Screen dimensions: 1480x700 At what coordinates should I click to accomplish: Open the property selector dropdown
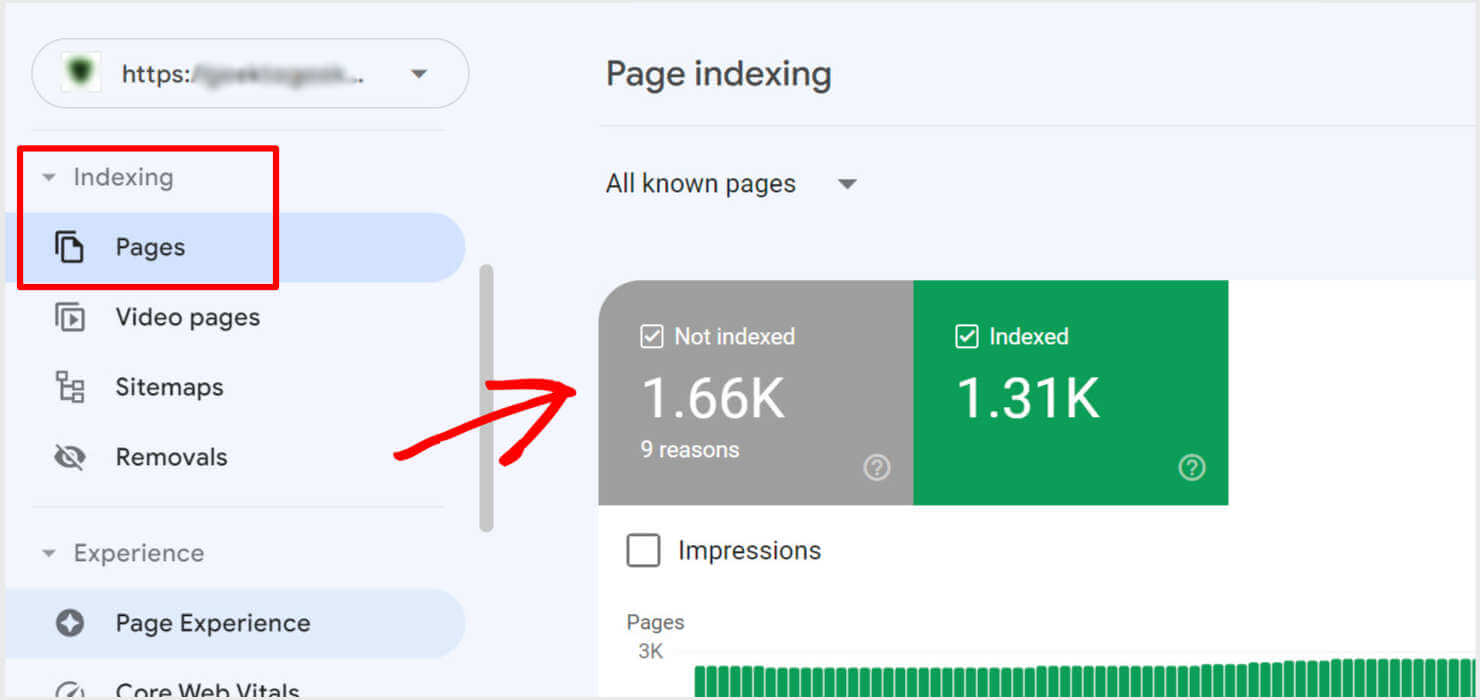[420, 73]
